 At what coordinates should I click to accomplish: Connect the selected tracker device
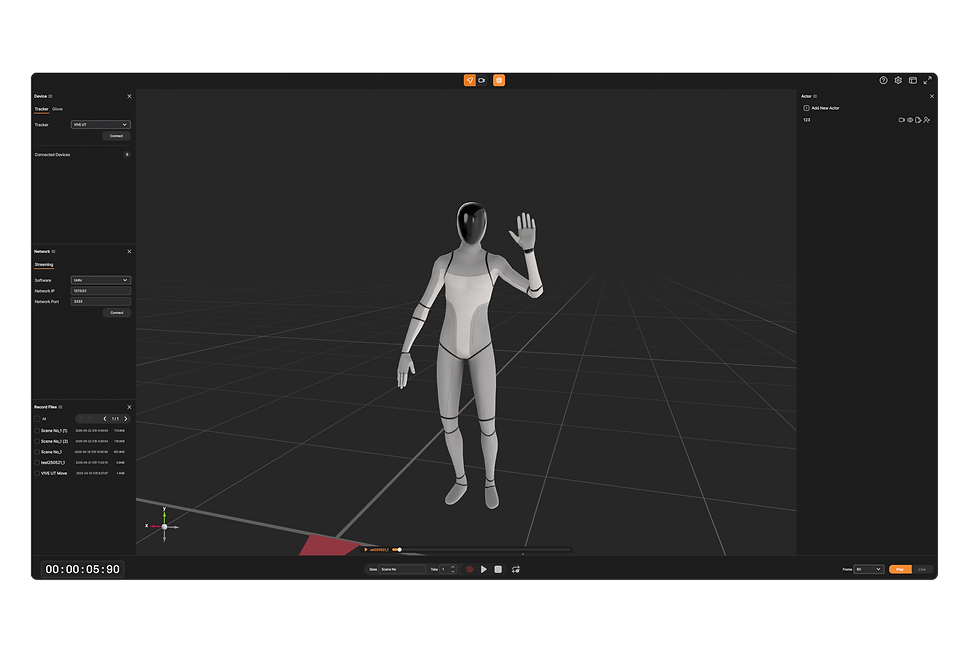click(x=116, y=136)
